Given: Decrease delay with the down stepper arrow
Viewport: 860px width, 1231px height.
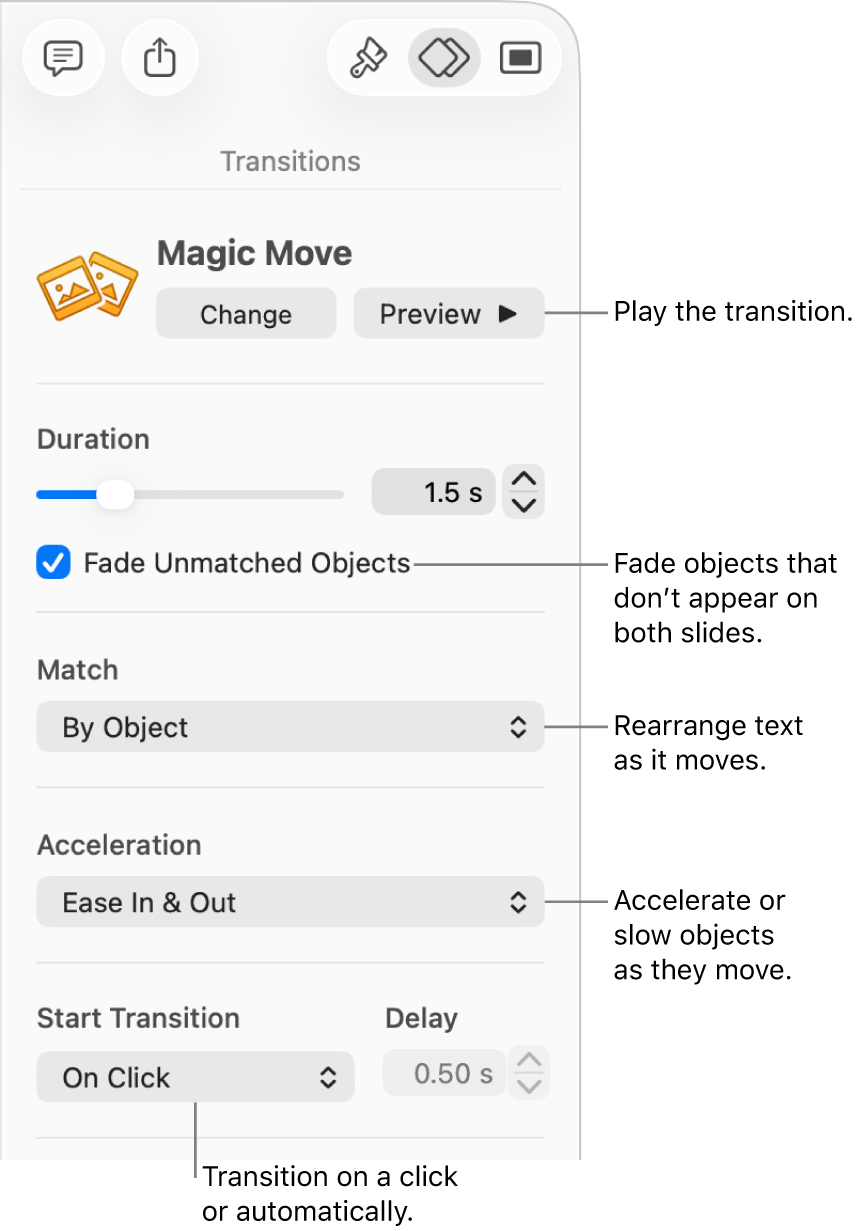Looking at the screenshot, I should tap(529, 1085).
